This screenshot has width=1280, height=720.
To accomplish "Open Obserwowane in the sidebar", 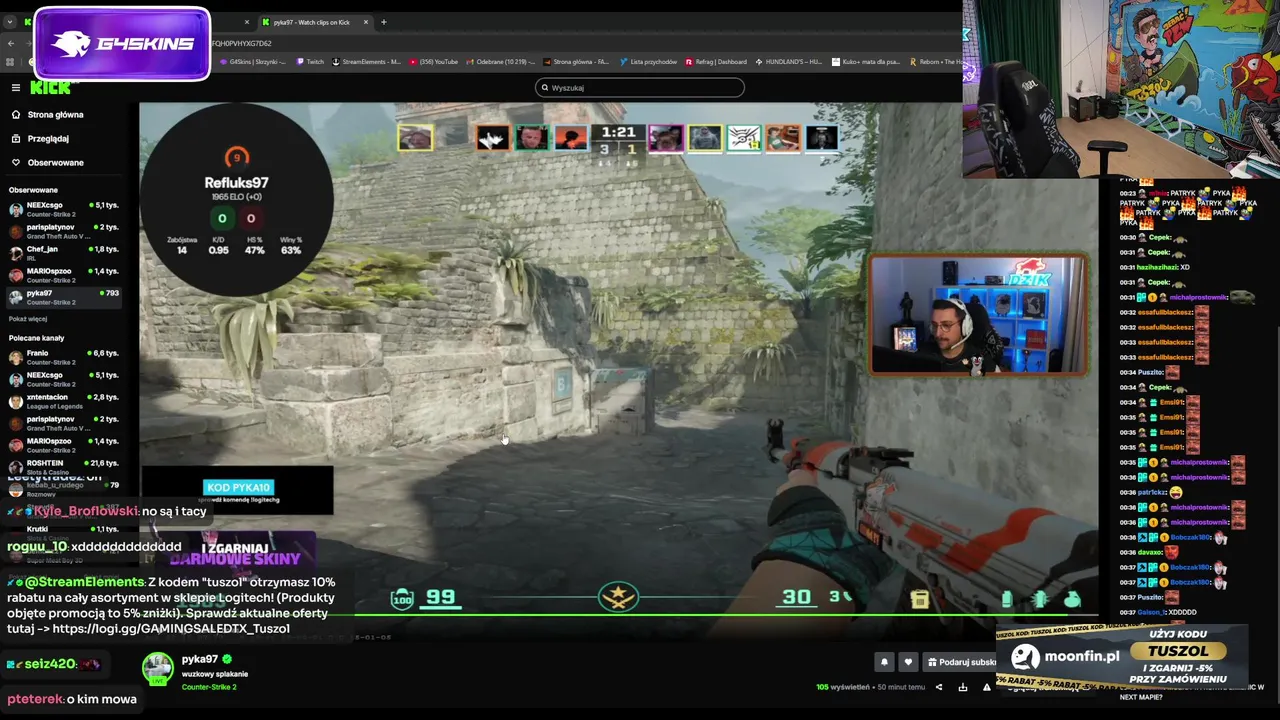I will click(x=62, y=163).
